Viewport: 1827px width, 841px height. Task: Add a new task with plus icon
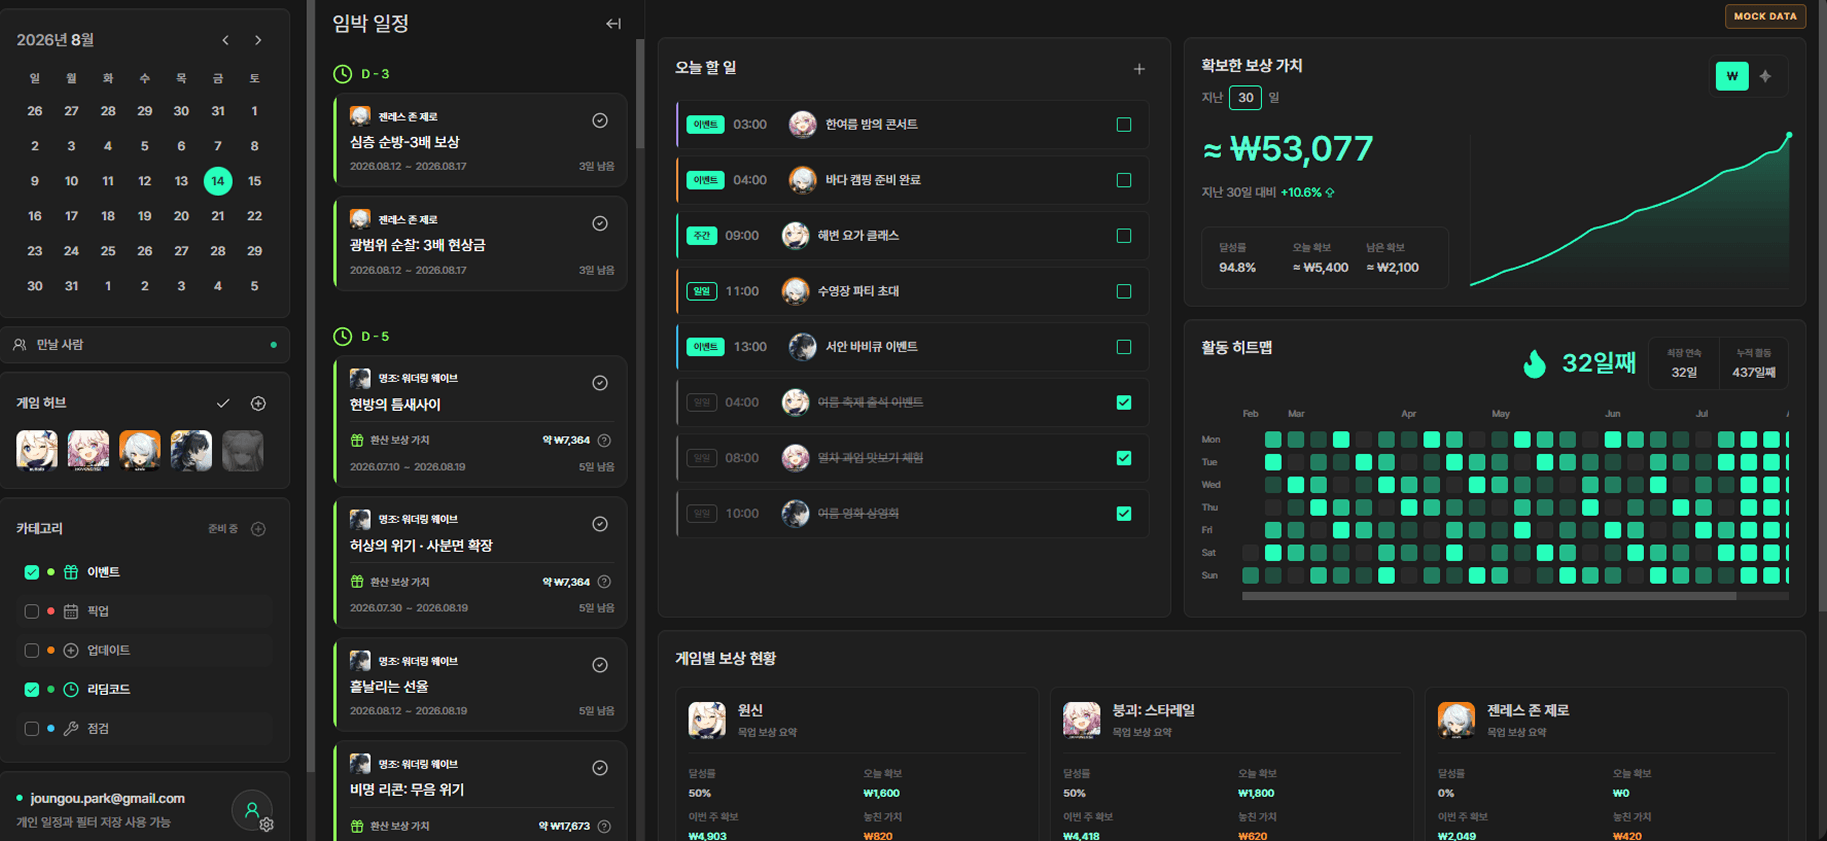pos(1139,69)
